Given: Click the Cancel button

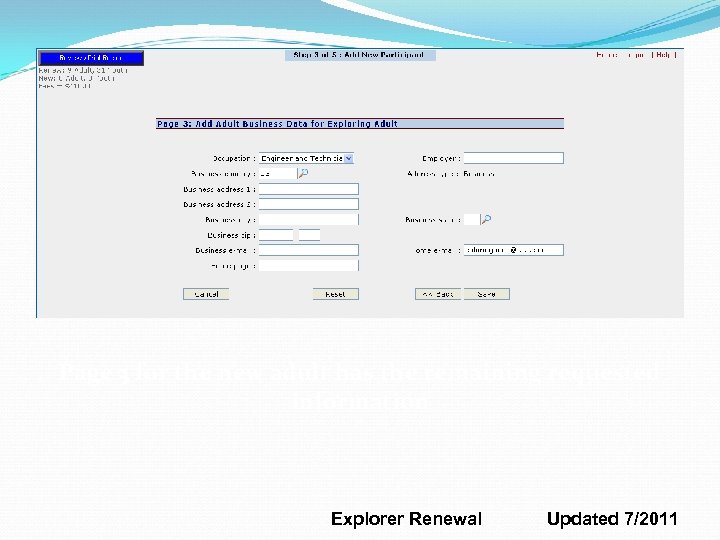Looking at the screenshot, I should click(x=206, y=294).
